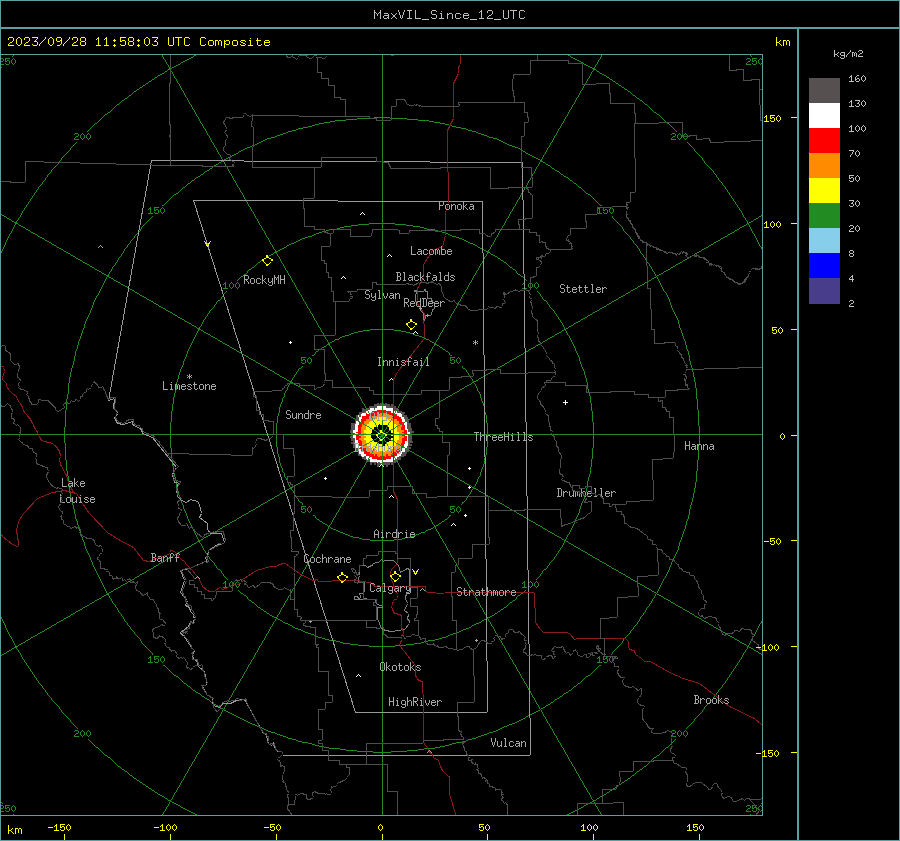Click the legend value 160
This screenshot has height=841, width=900.
(x=857, y=79)
